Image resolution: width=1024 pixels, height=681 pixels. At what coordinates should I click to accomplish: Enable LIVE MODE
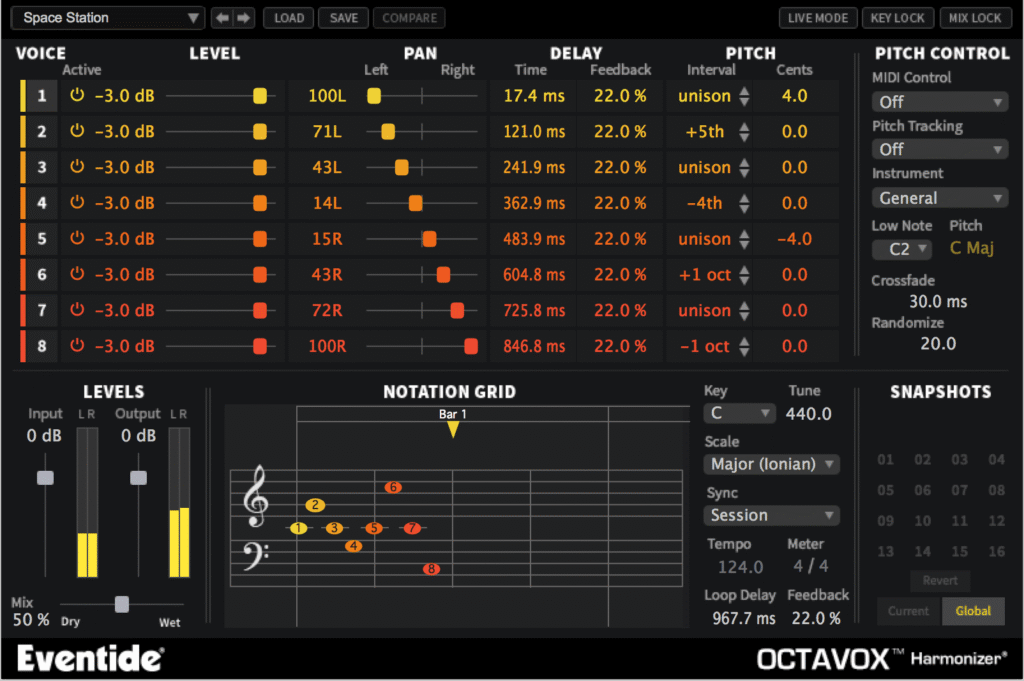[x=817, y=17]
